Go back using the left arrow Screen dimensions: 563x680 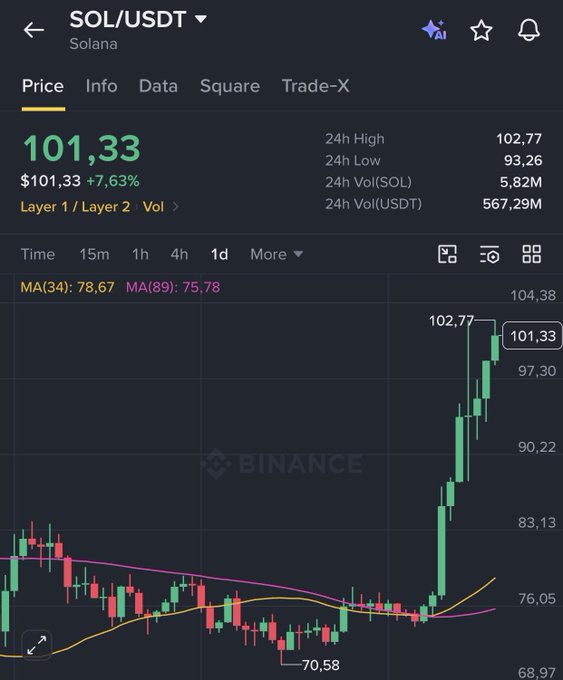click(34, 30)
